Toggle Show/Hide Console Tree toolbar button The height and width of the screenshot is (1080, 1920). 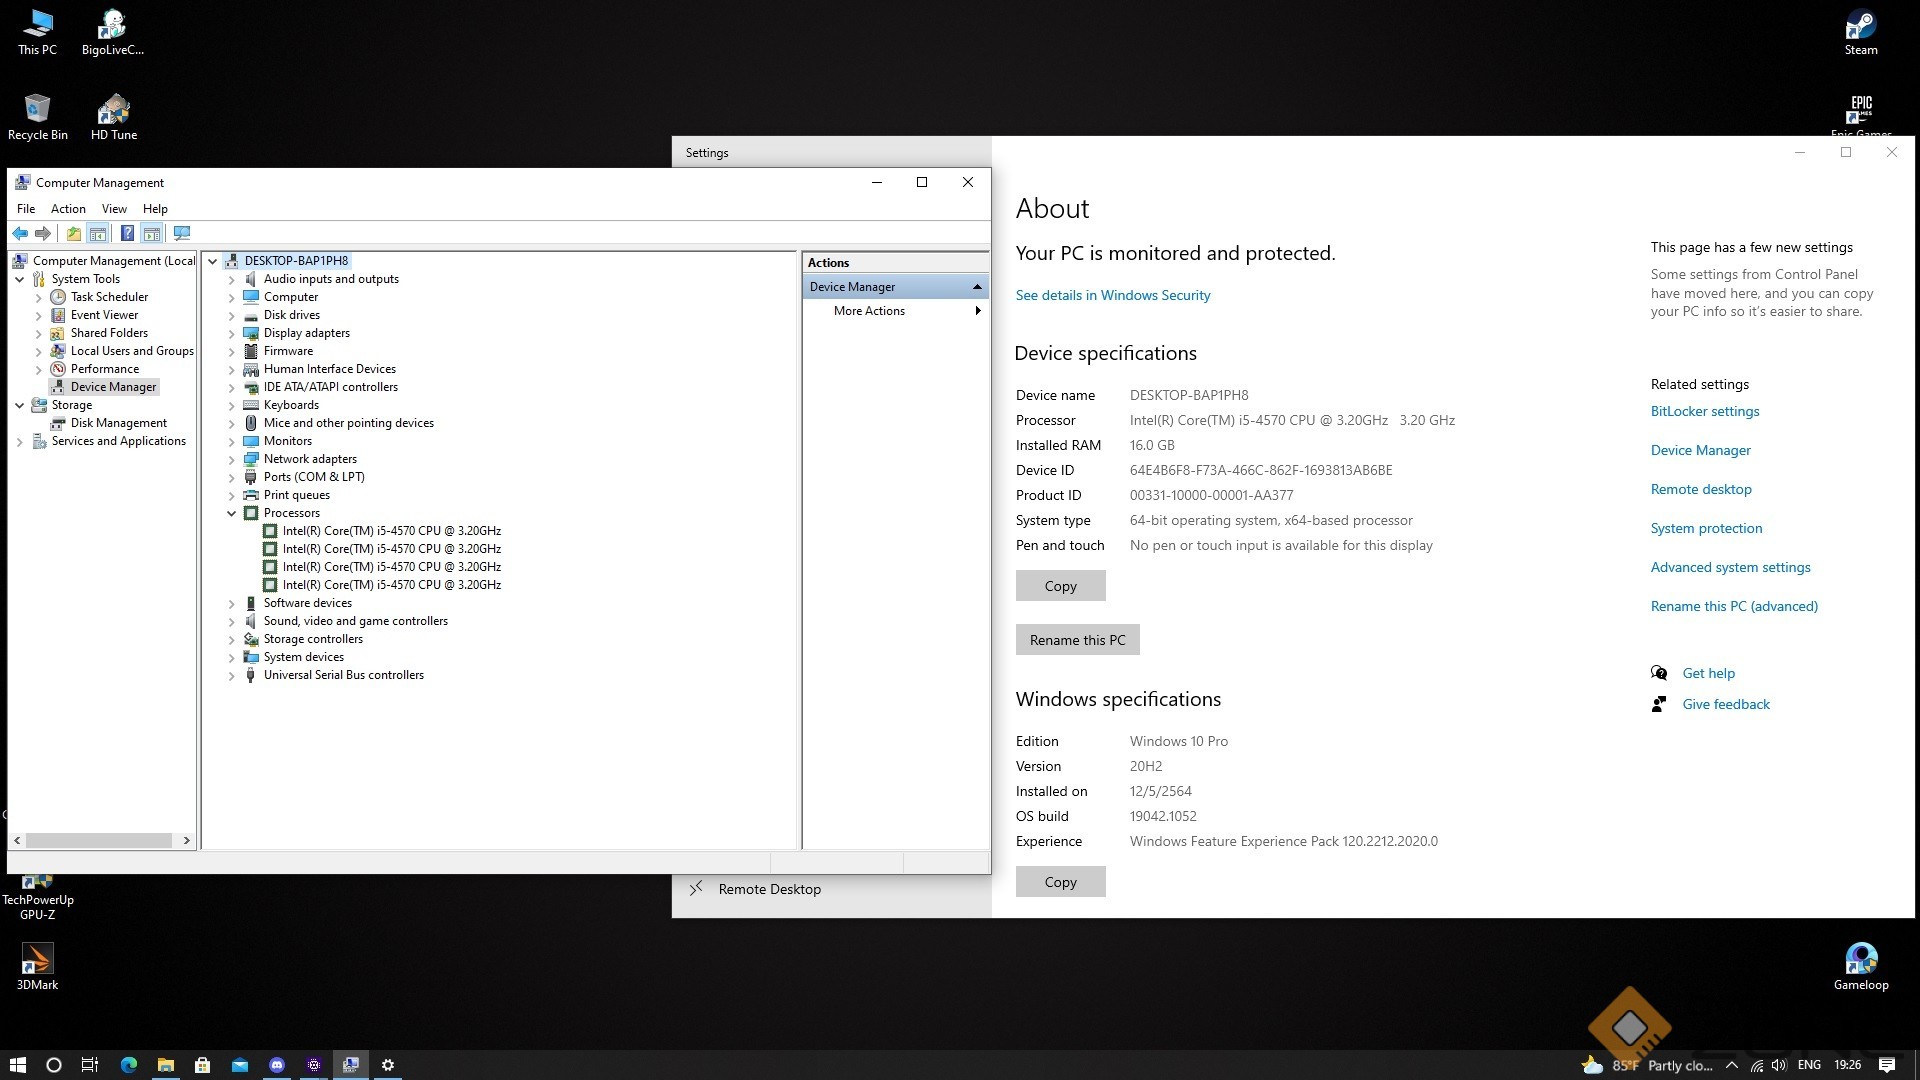pyautogui.click(x=98, y=233)
